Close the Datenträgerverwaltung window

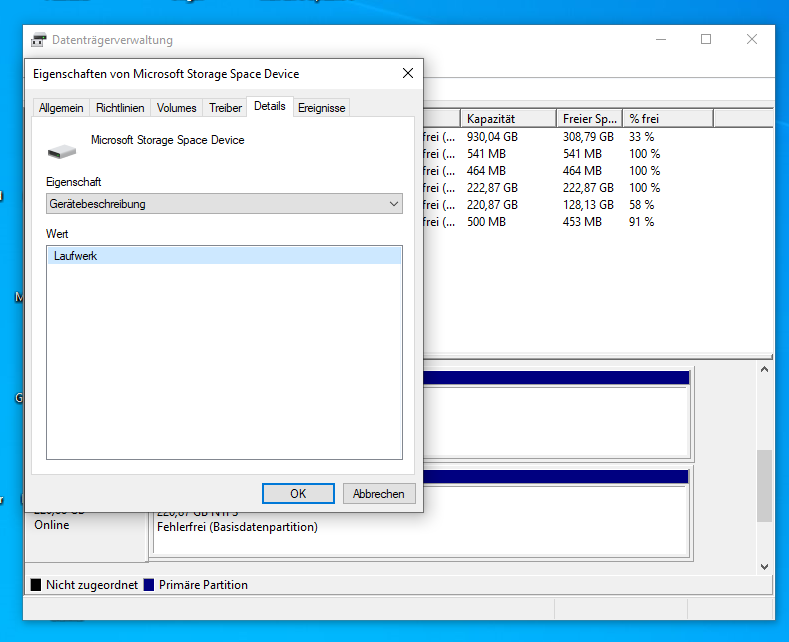(x=752, y=39)
